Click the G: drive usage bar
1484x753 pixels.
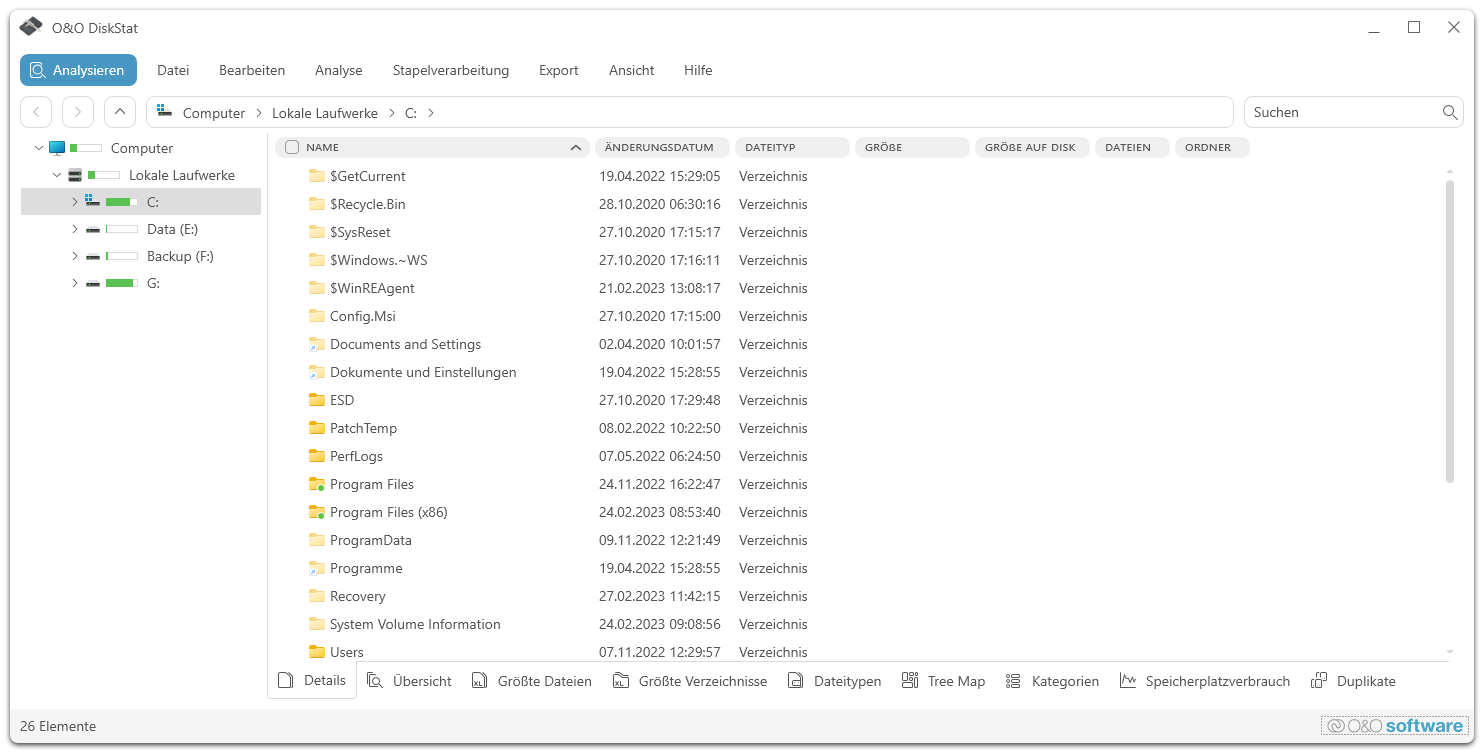click(122, 283)
